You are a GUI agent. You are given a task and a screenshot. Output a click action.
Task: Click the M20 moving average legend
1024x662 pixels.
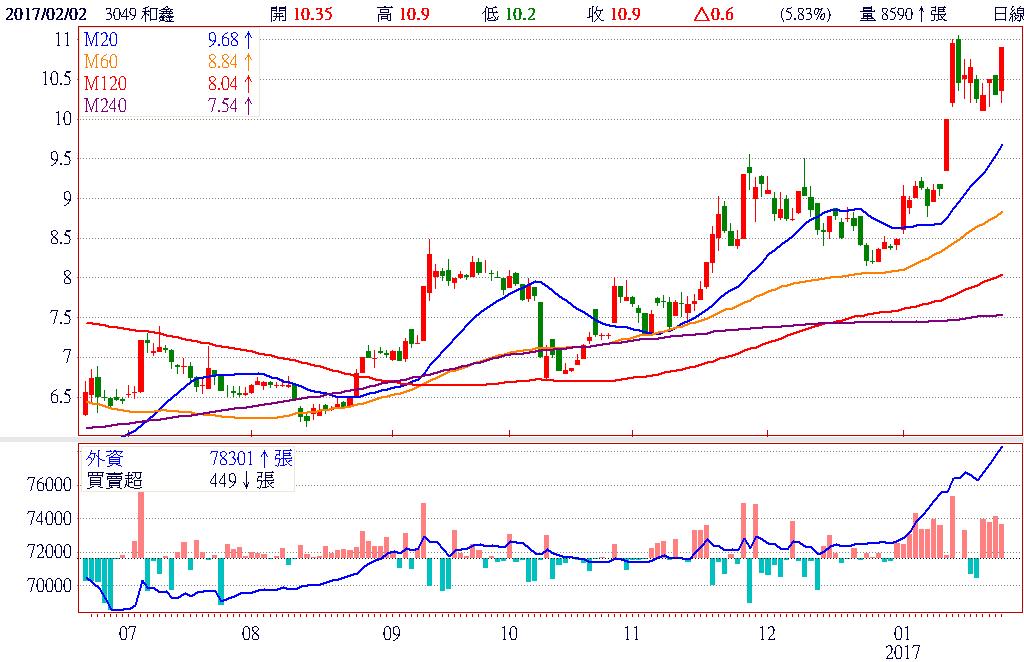(x=100, y=40)
